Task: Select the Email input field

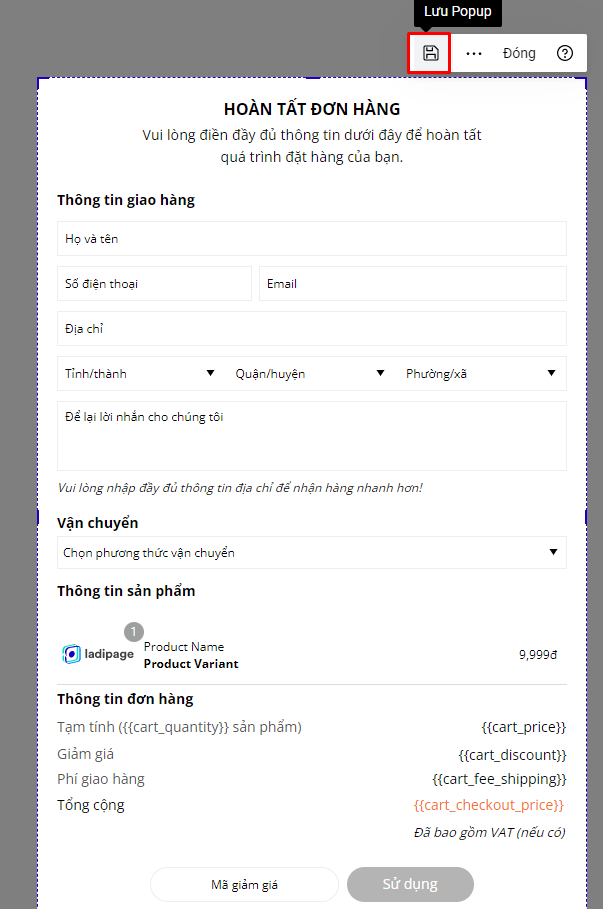Action: coord(412,283)
